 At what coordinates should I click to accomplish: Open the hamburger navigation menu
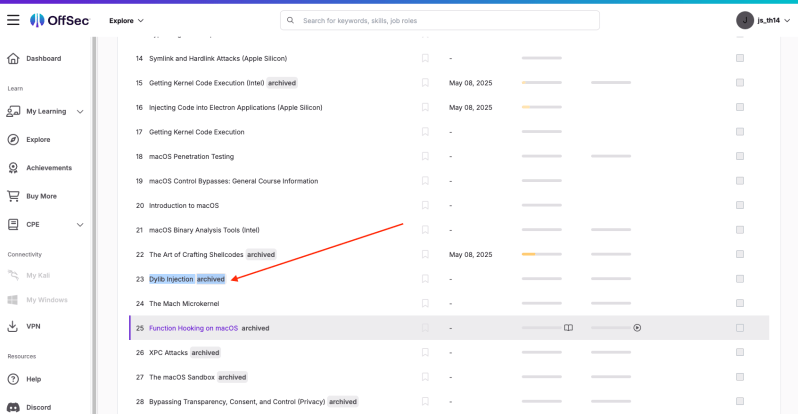[13, 20]
